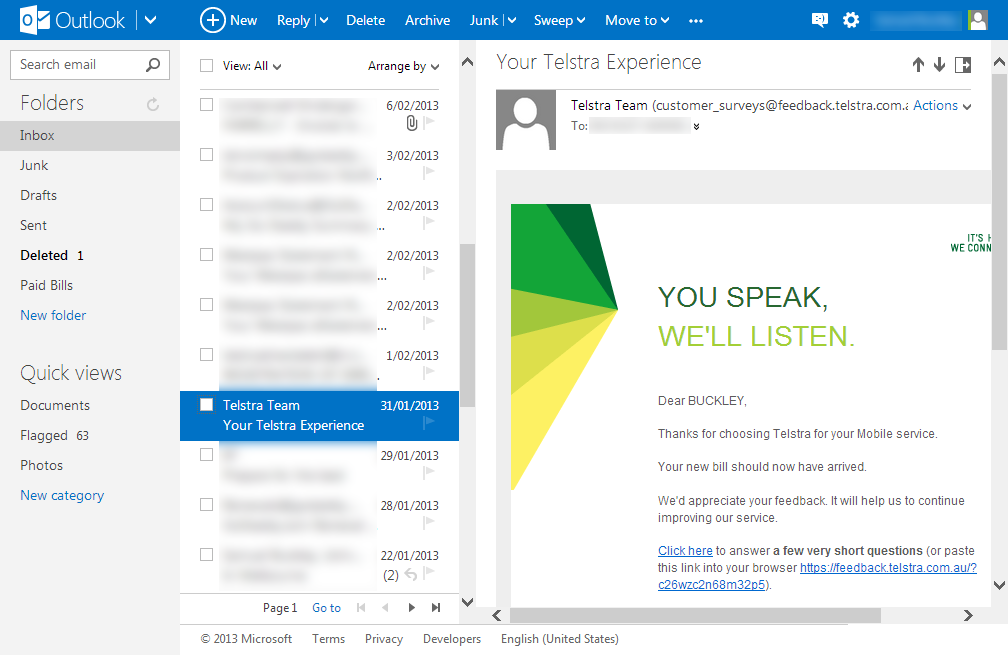Image resolution: width=1008 pixels, height=655 pixels.
Task: Go to last page of messages
Action: [x=436, y=607]
